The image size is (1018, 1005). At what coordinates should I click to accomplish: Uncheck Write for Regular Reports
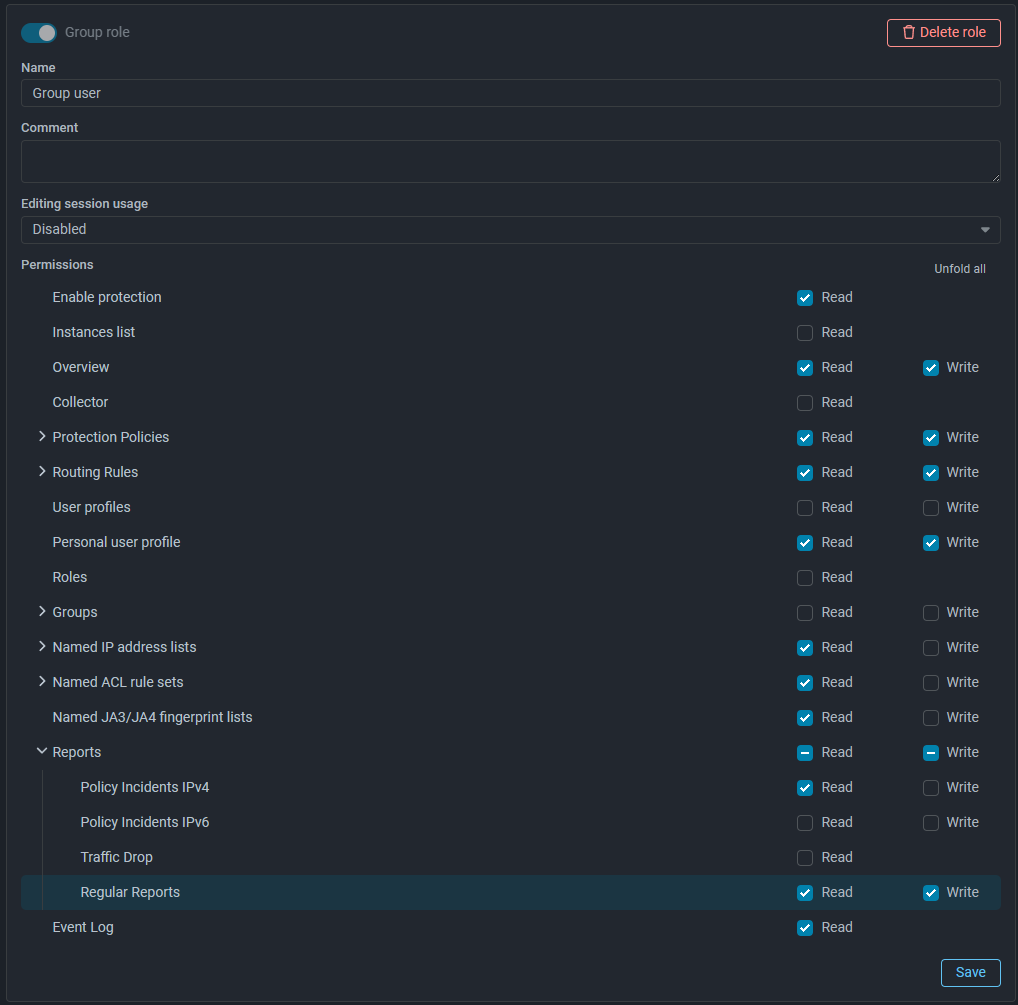point(930,893)
